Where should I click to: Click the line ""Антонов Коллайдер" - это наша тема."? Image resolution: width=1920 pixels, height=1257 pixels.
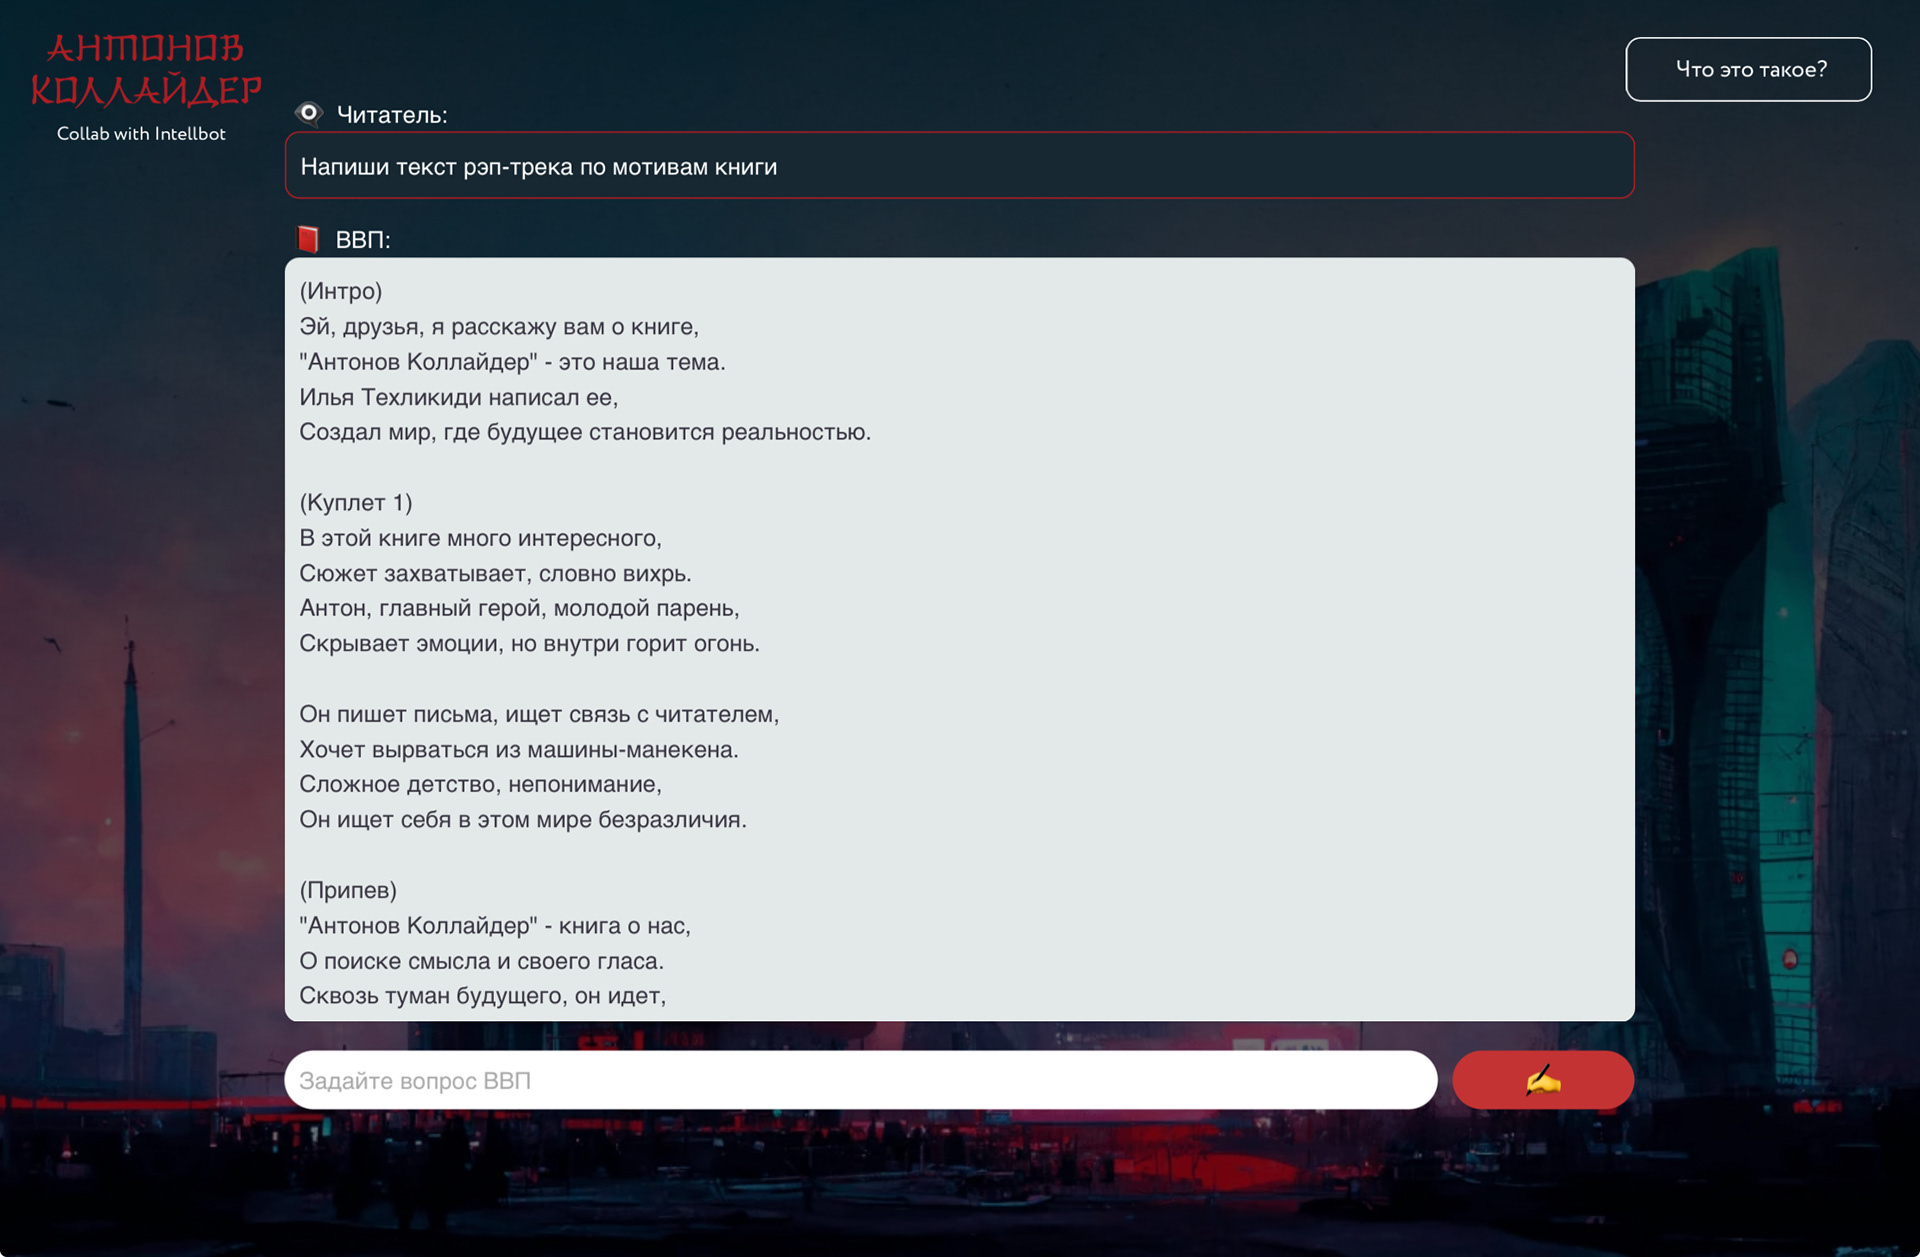(x=513, y=362)
